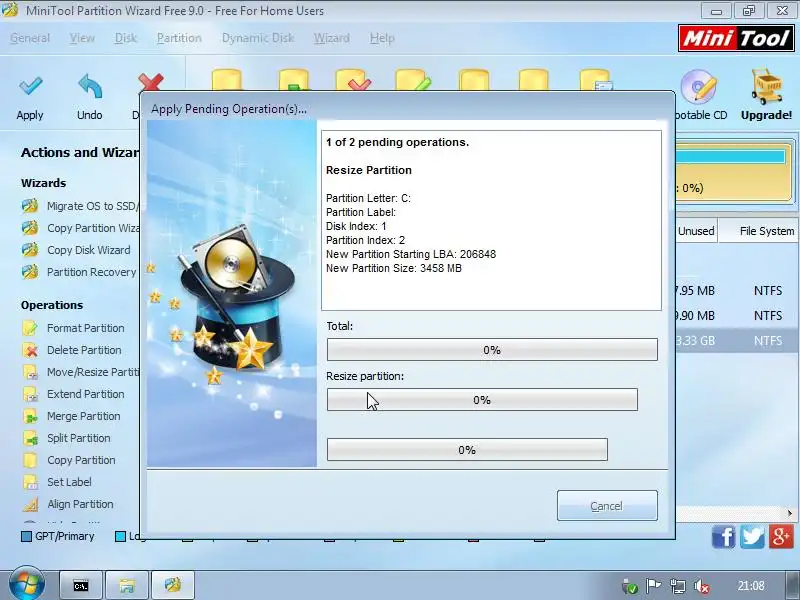This screenshot has width=800, height=600.
Task: Click the Set Label link
Action: (69, 482)
